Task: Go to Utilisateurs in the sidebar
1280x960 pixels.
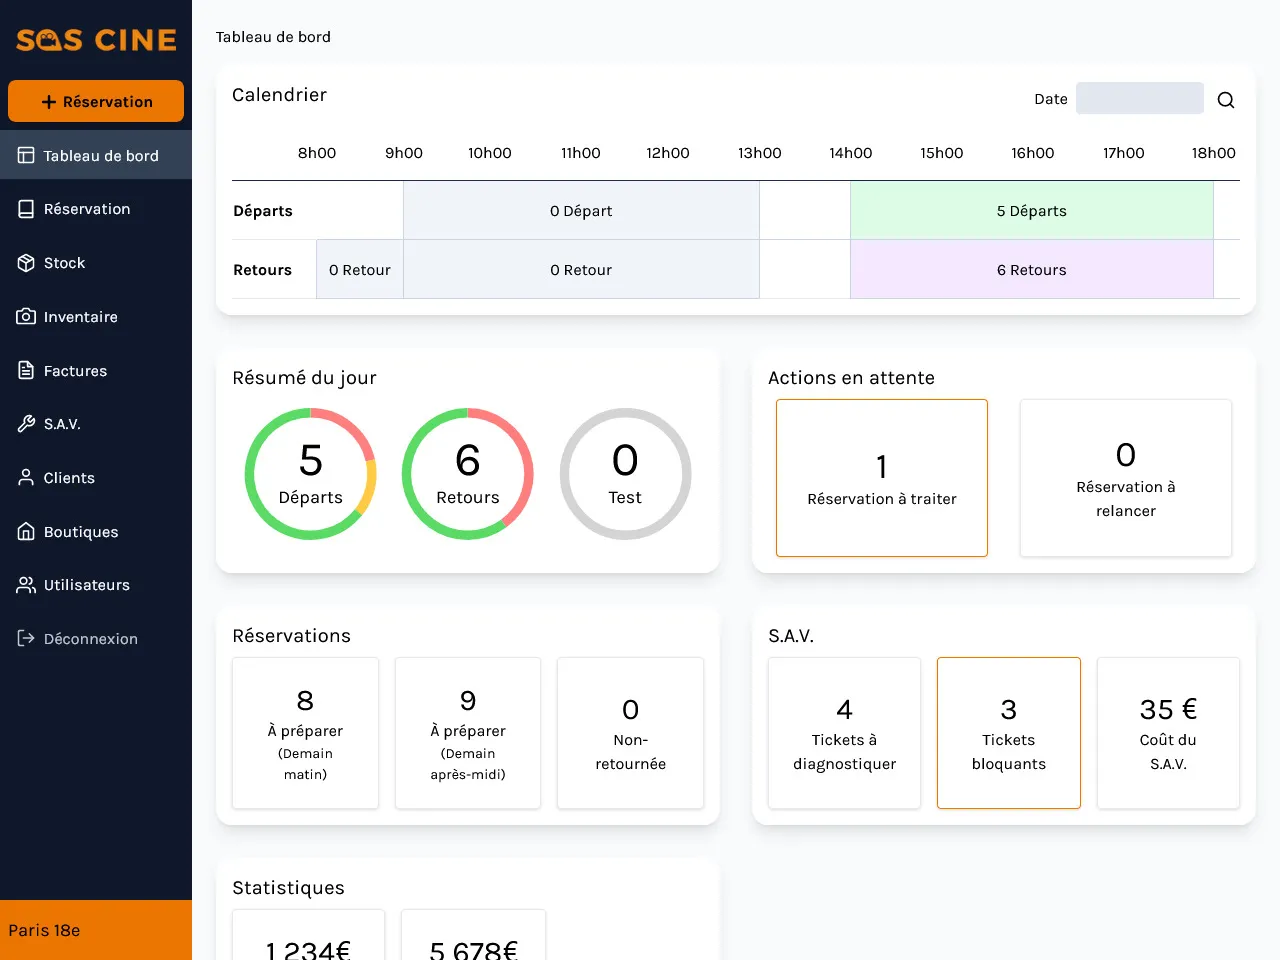Action: coord(87,585)
